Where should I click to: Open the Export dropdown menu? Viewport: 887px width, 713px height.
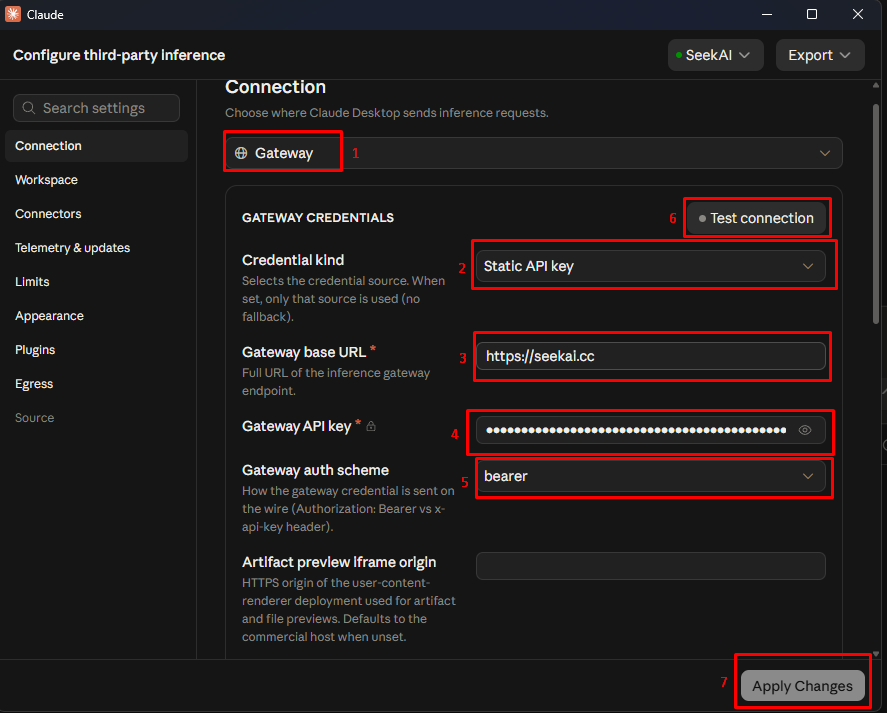click(x=820, y=55)
